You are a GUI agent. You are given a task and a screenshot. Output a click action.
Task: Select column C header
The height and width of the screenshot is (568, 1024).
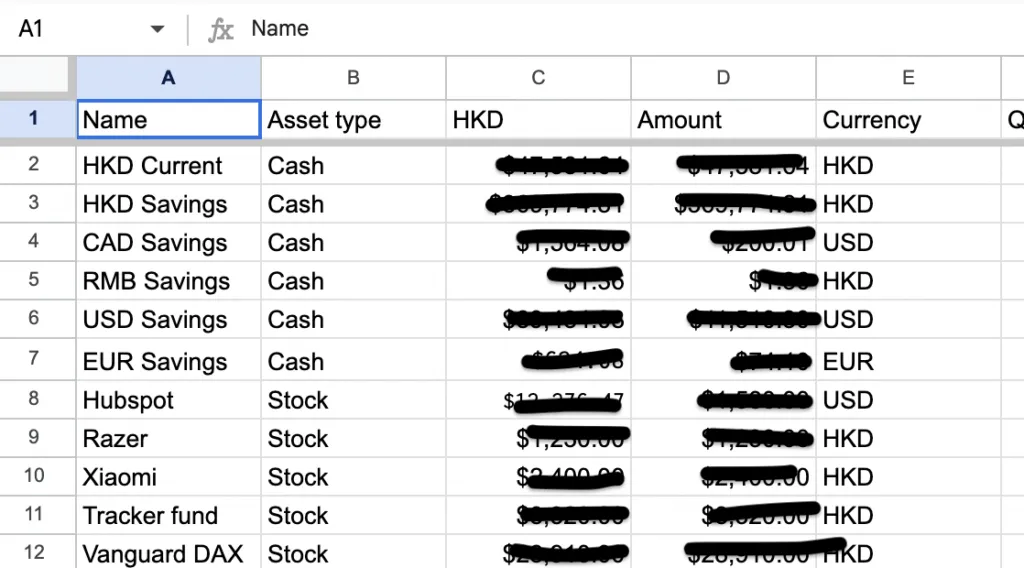538,78
